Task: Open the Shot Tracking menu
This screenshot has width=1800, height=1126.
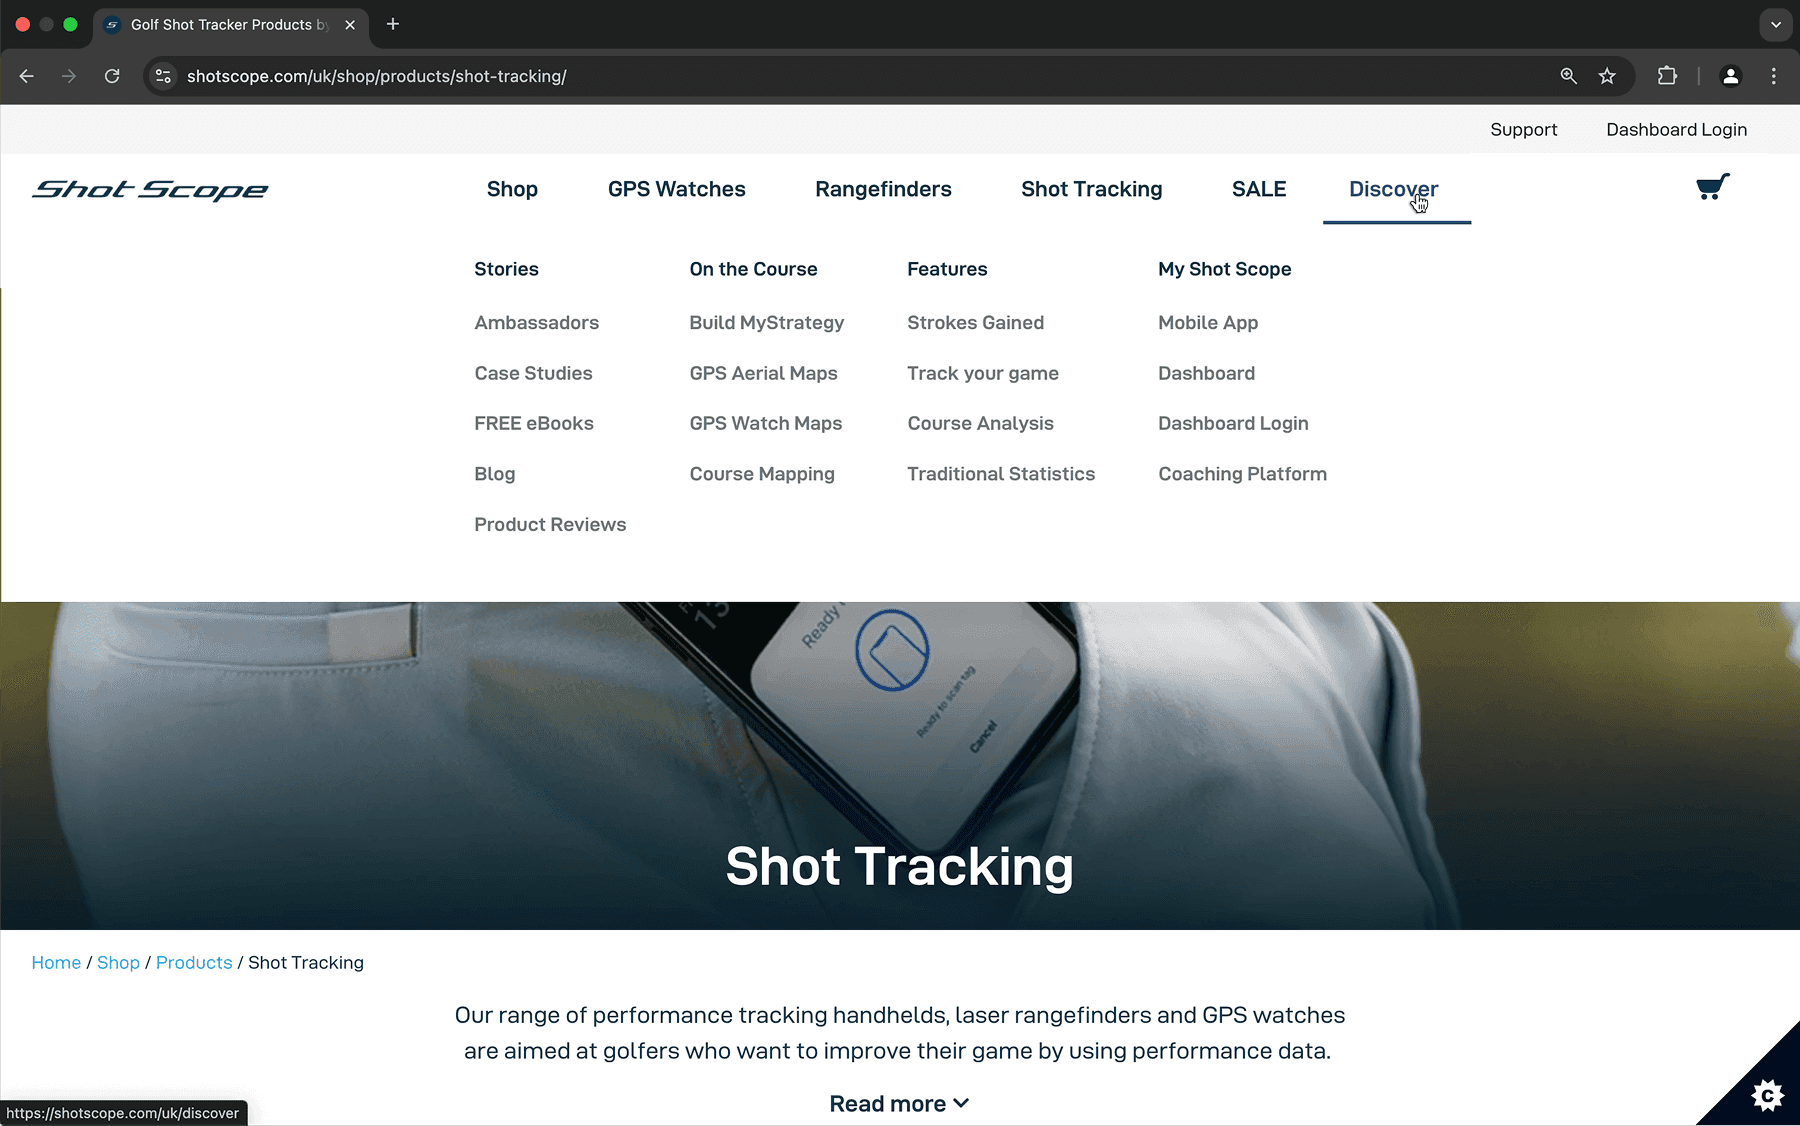Action: (x=1092, y=189)
